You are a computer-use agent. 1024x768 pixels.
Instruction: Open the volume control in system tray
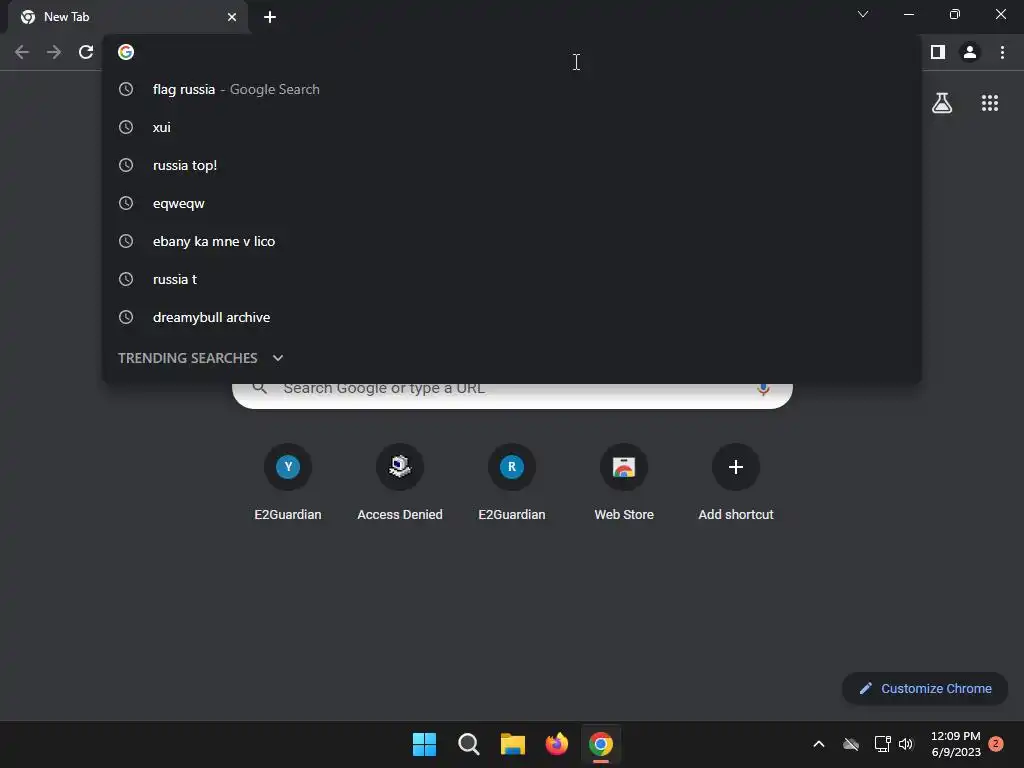coord(906,744)
